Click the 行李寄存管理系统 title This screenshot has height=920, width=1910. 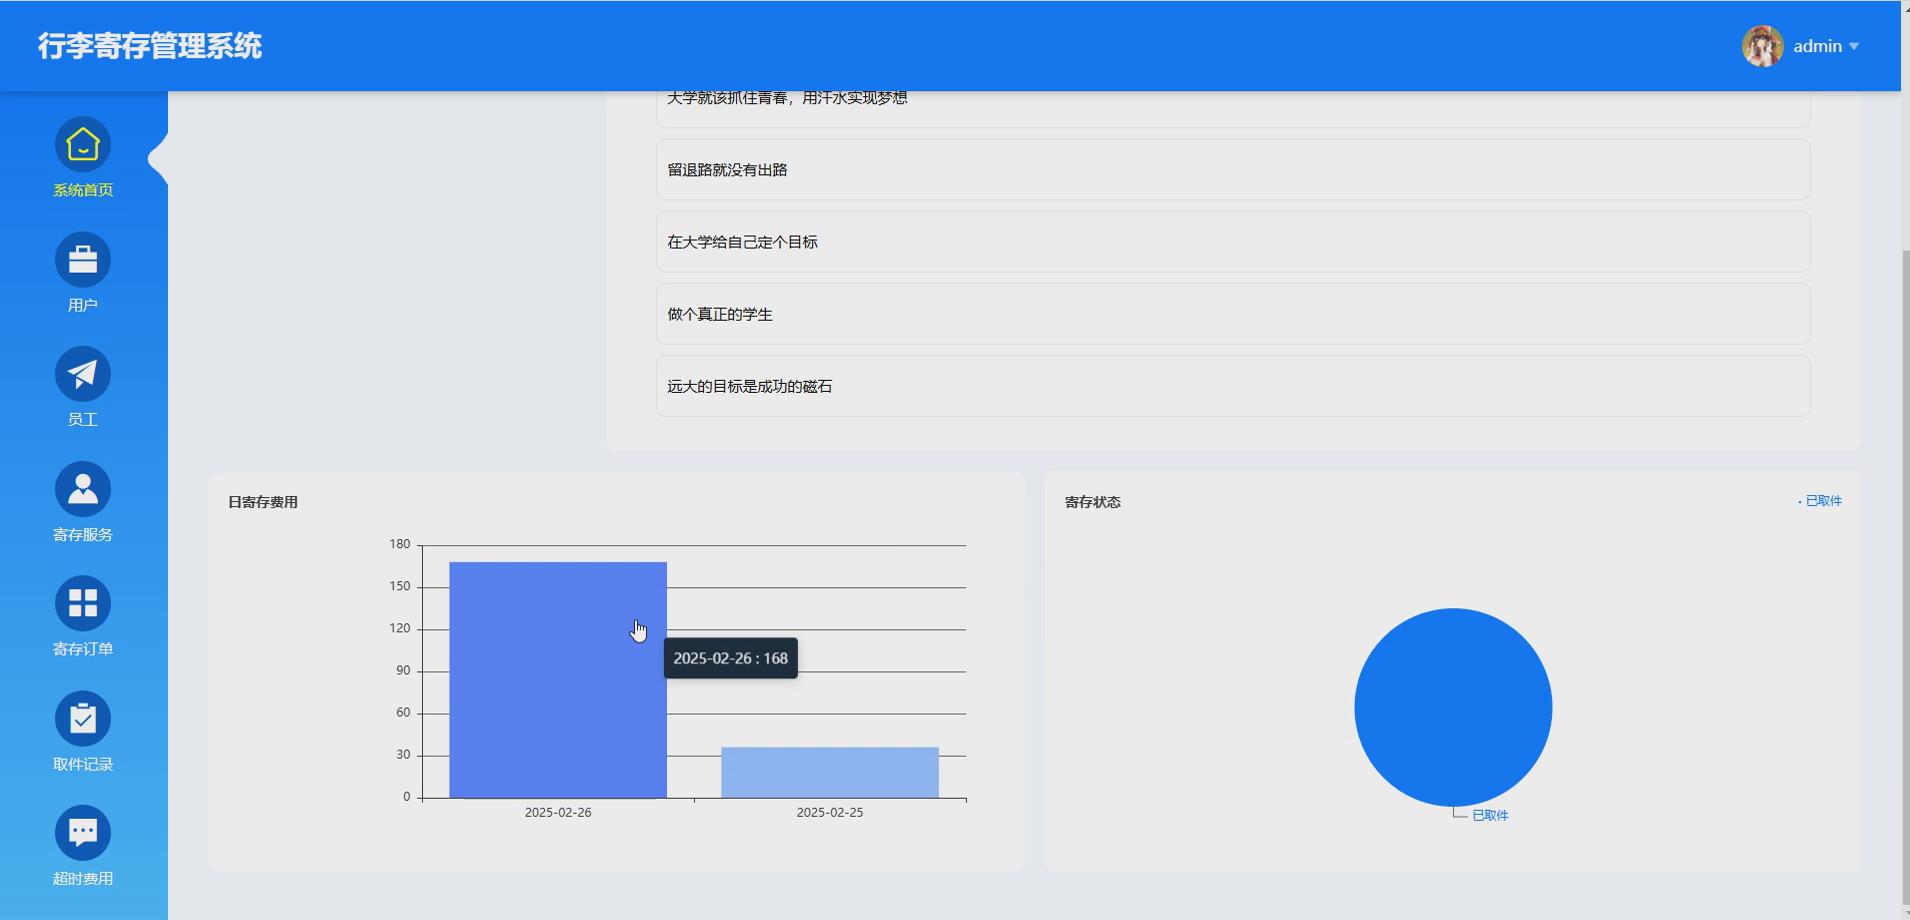[x=150, y=46]
